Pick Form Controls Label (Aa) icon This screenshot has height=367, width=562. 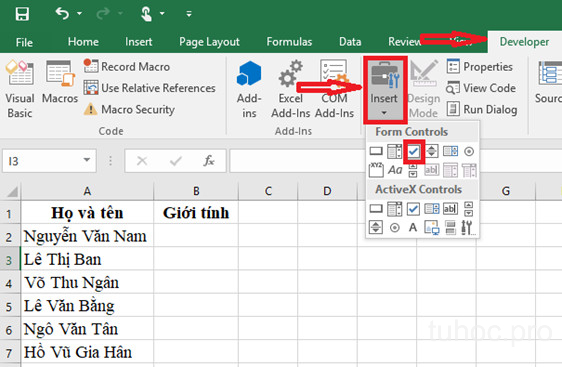tap(395, 170)
